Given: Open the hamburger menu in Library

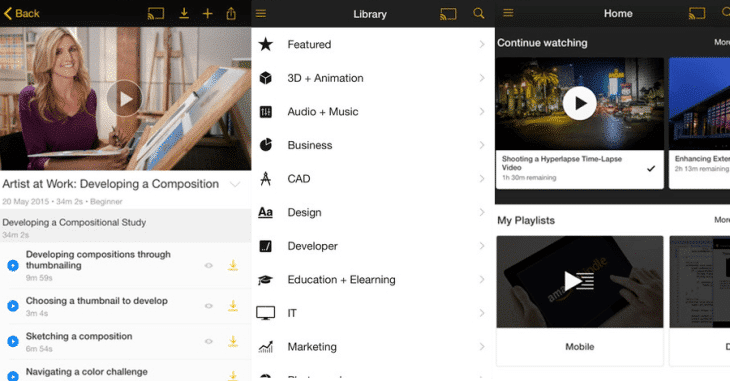Looking at the screenshot, I should (x=261, y=14).
